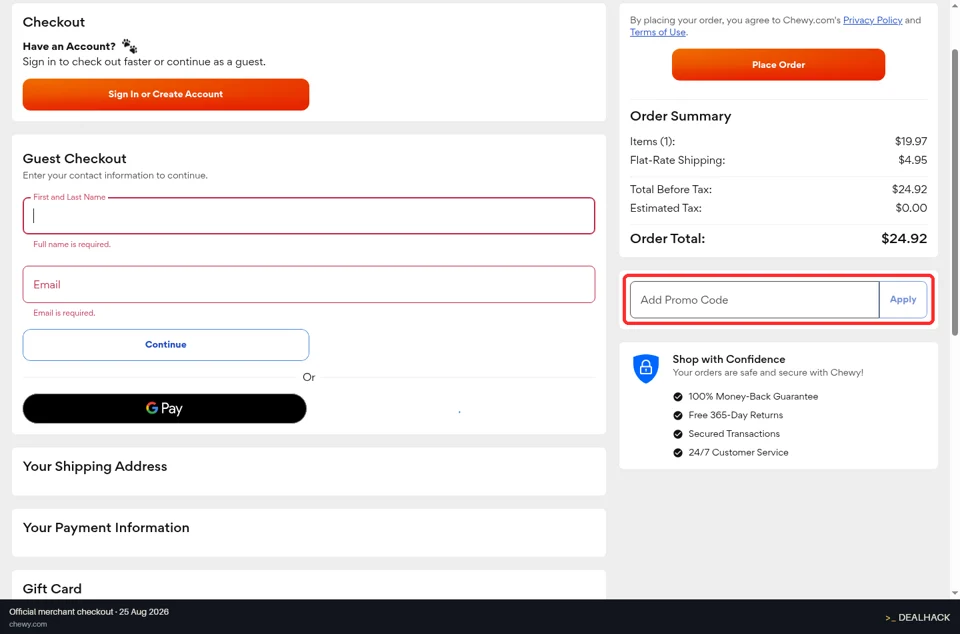
Task: Click the DEALHACK label in bottom bar
Action: 917,617
